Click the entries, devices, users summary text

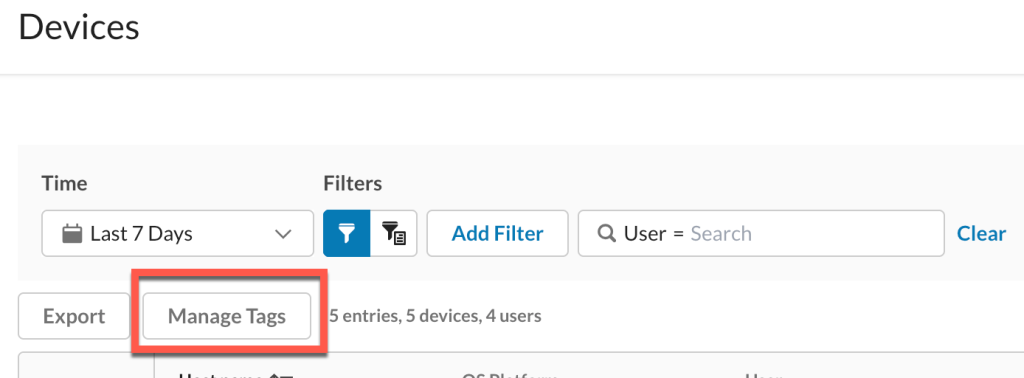point(435,317)
